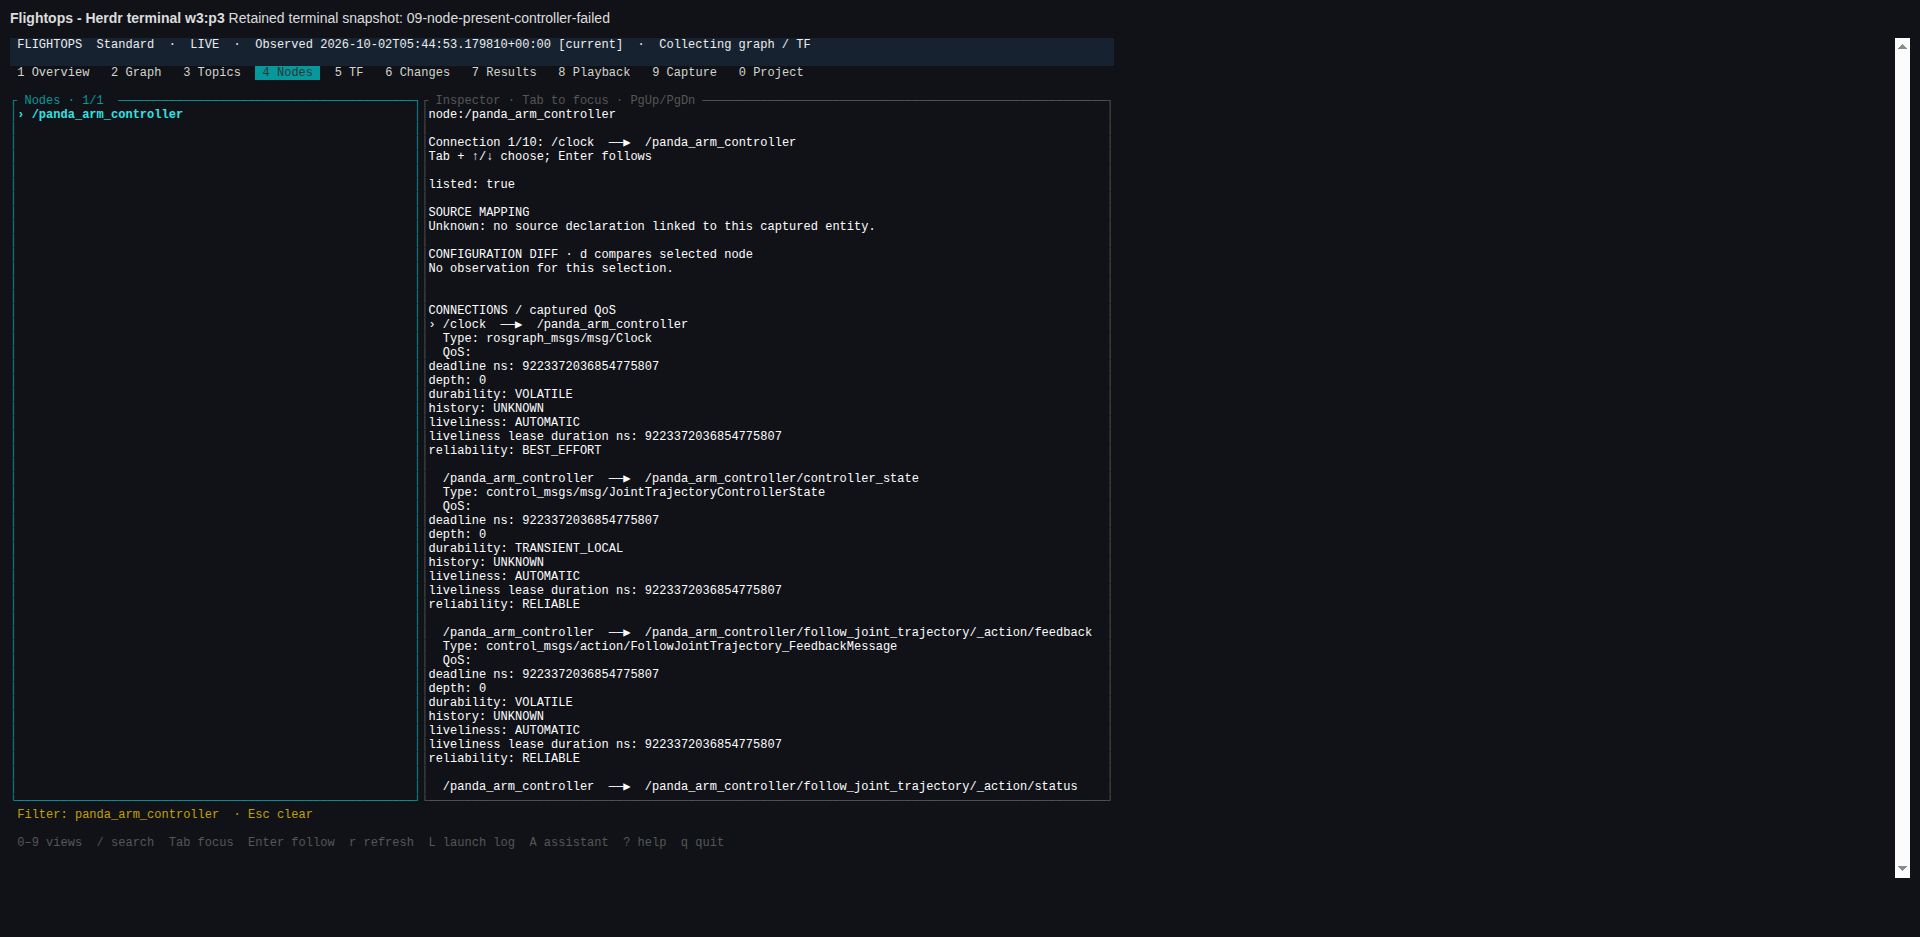Click the 'Tab focus' footer hint
The height and width of the screenshot is (937, 1920).
point(201,842)
